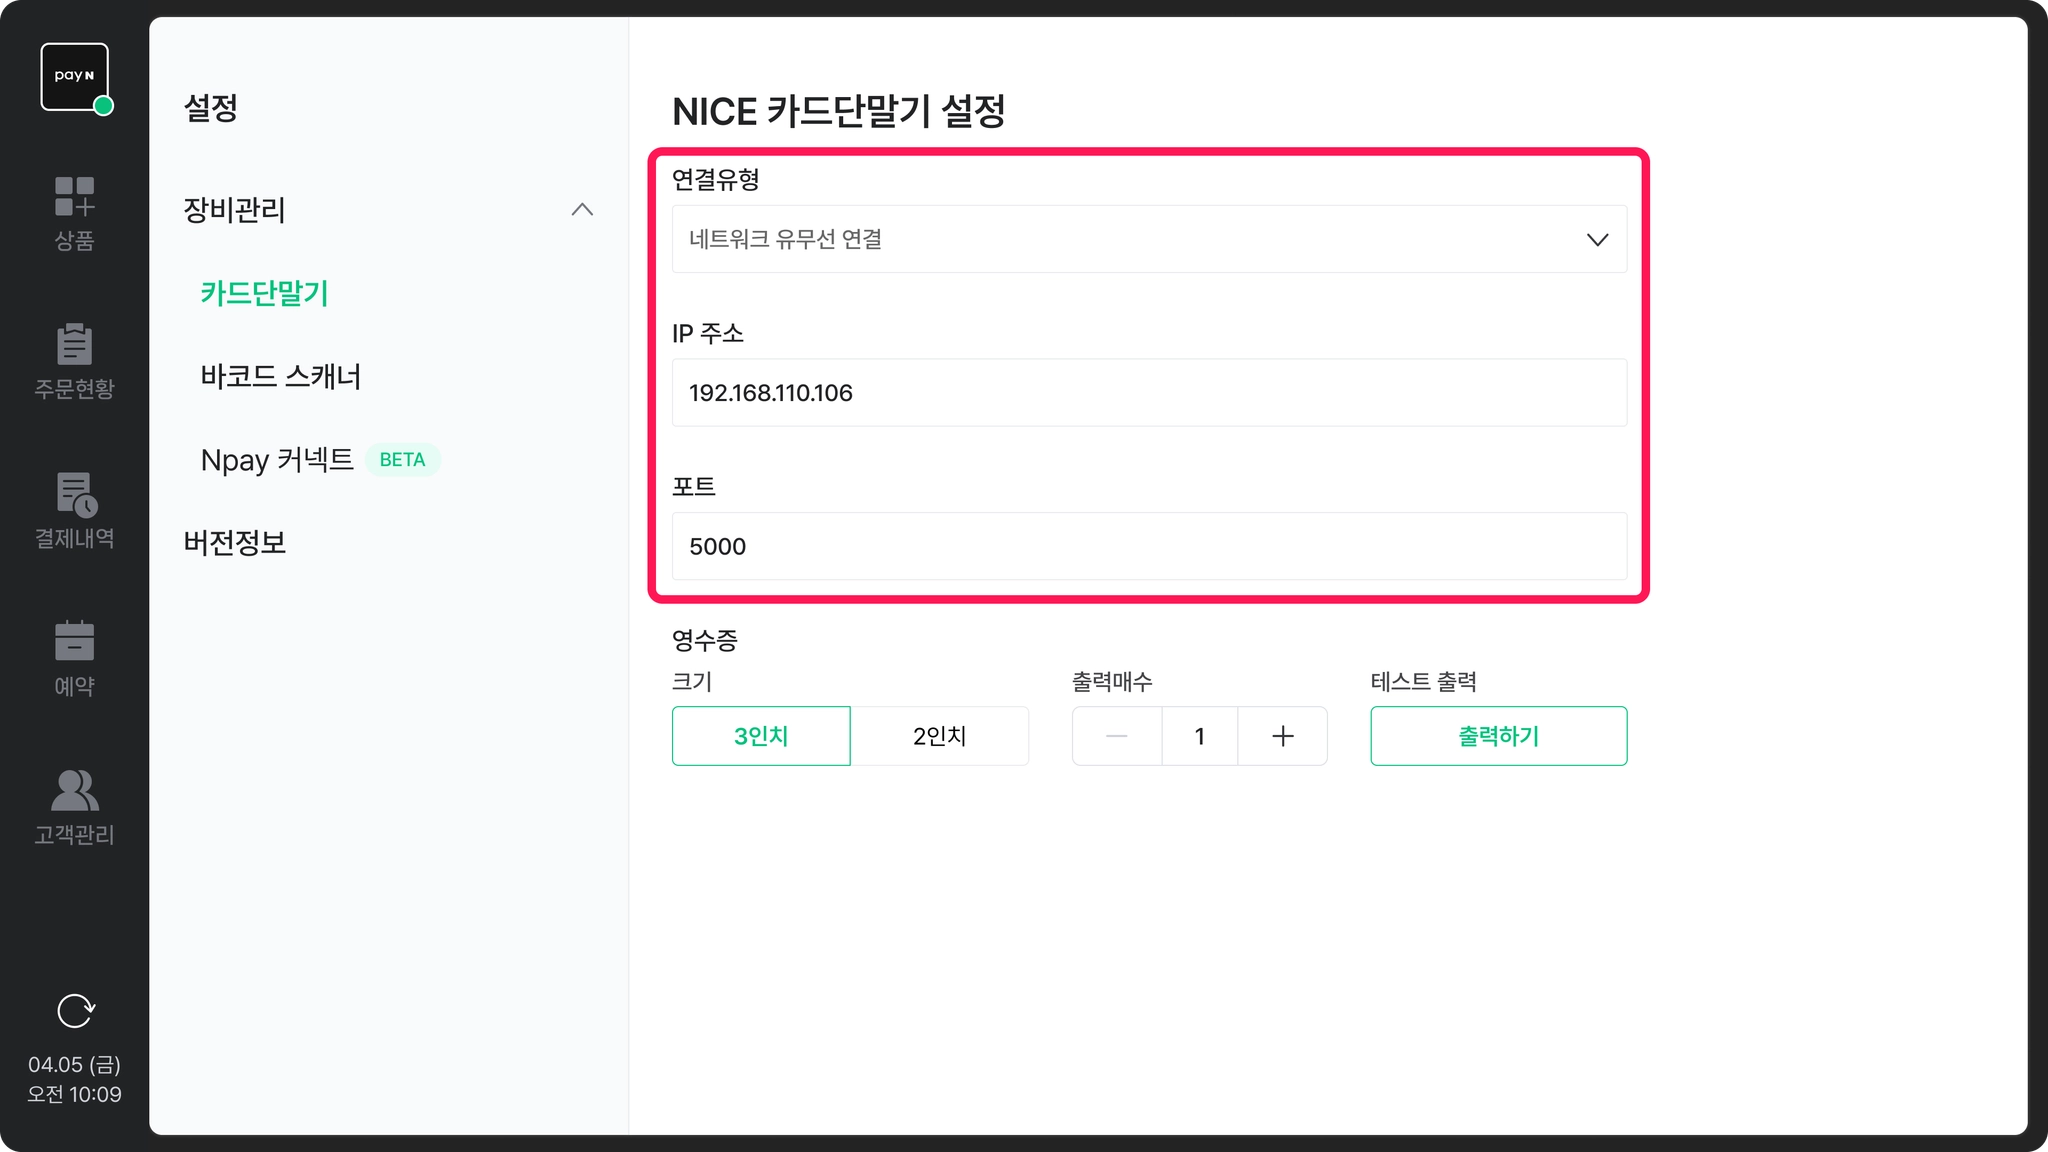Click the minus icon for 출력매수
2048x1152 pixels.
1117,736
